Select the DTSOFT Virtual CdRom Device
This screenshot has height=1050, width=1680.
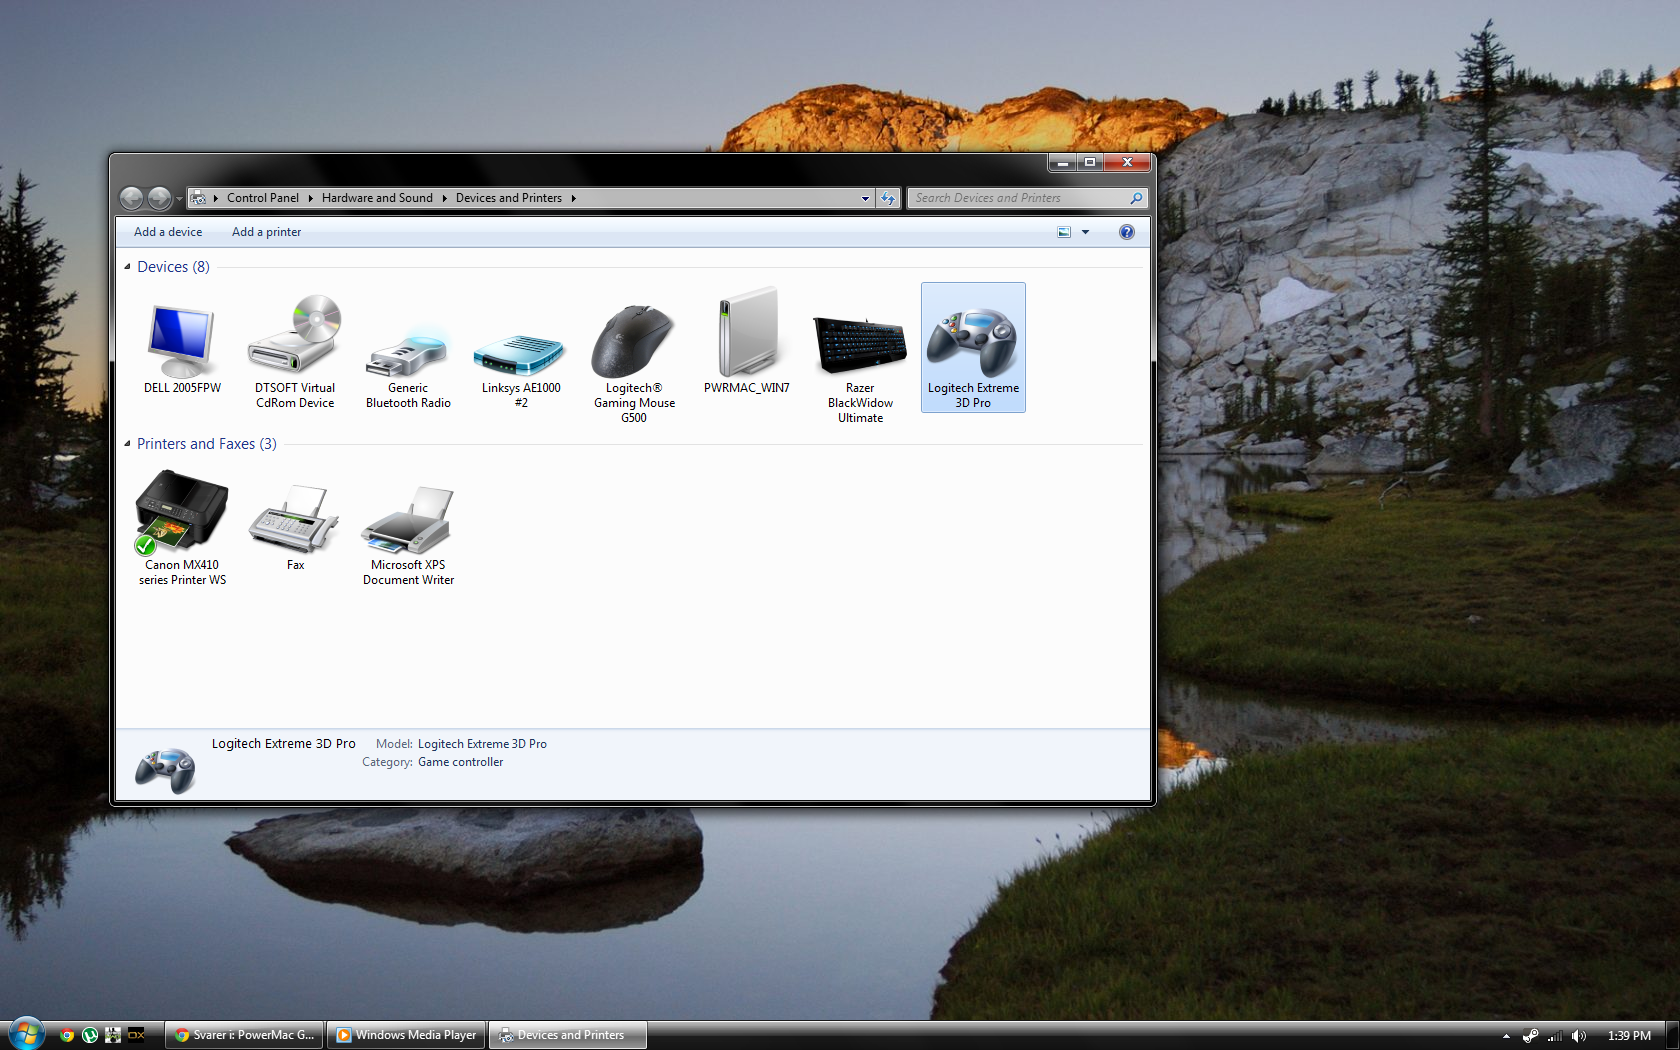[x=295, y=351]
